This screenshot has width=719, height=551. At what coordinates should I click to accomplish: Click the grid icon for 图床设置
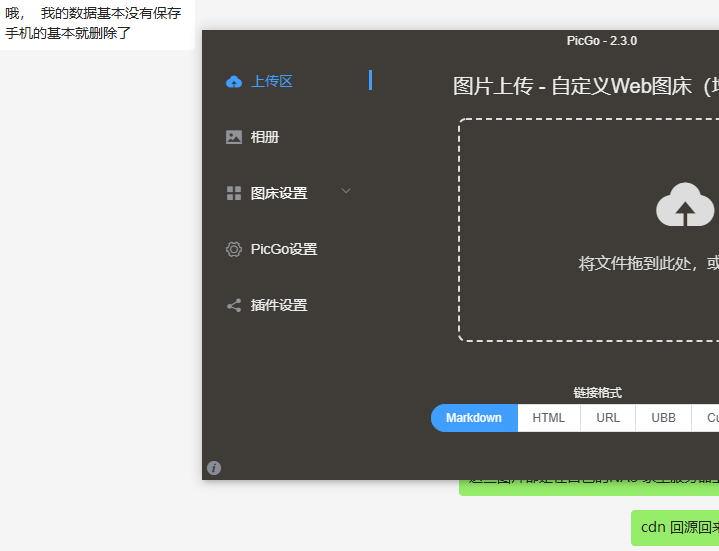click(x=234, y=193)
